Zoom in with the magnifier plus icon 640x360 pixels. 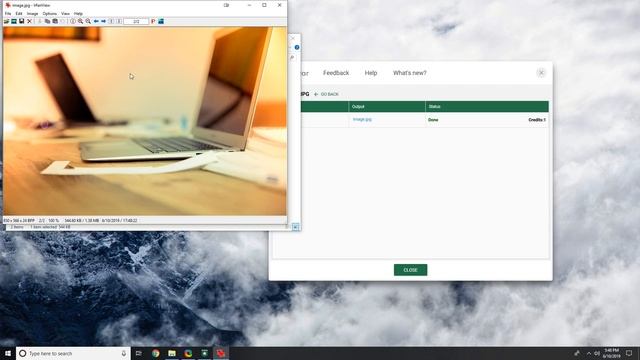coord(80,21)
